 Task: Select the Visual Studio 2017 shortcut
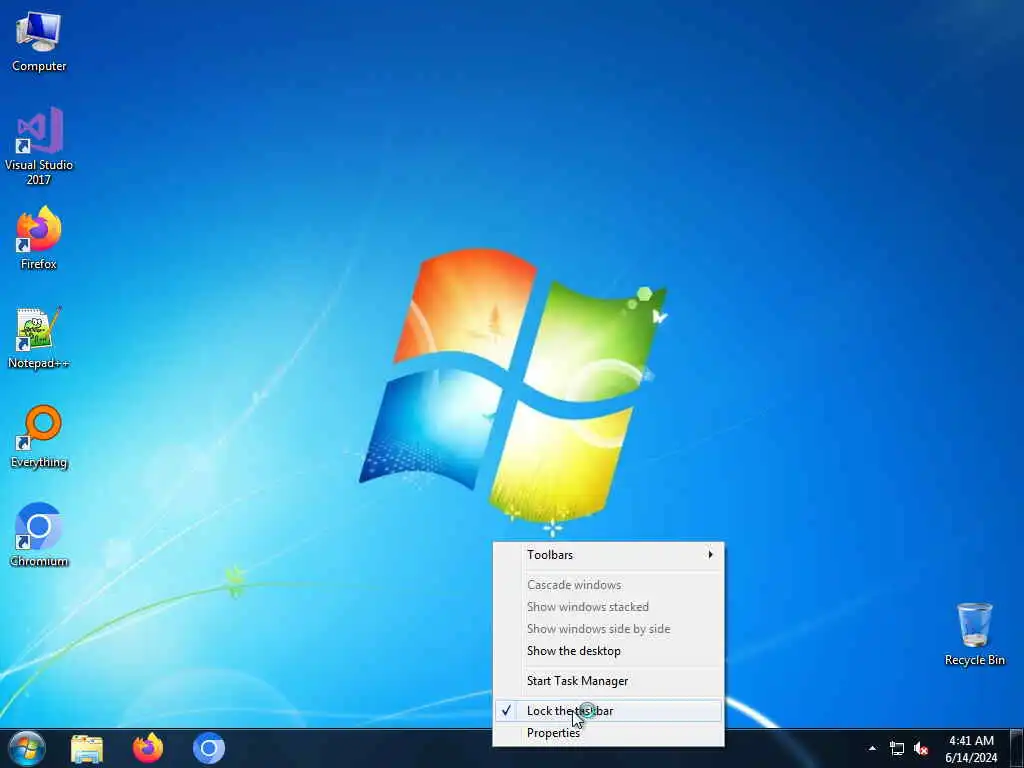coord(39,145)
